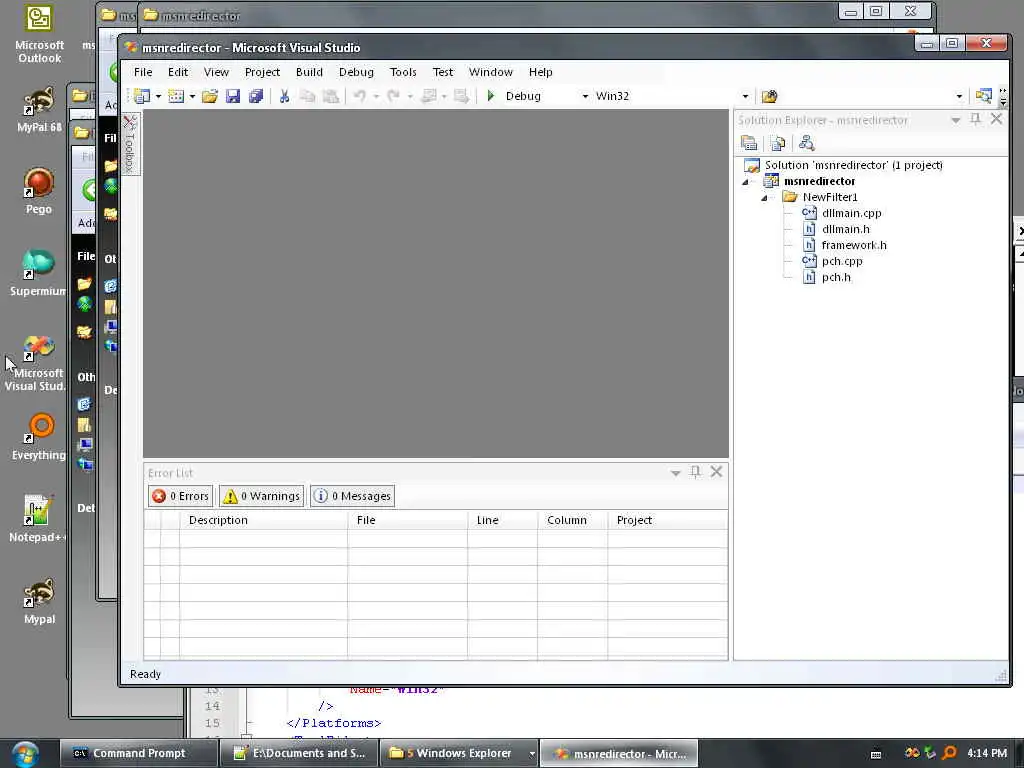This screenshot has height=768, width=1024.
Task: Open the Project menu
Action: point(263,72)
